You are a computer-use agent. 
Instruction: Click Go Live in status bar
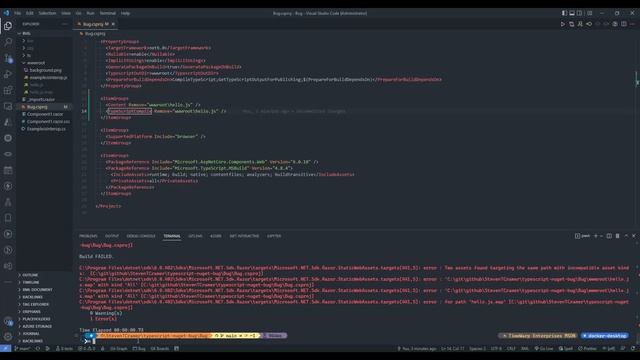point(544,349)
